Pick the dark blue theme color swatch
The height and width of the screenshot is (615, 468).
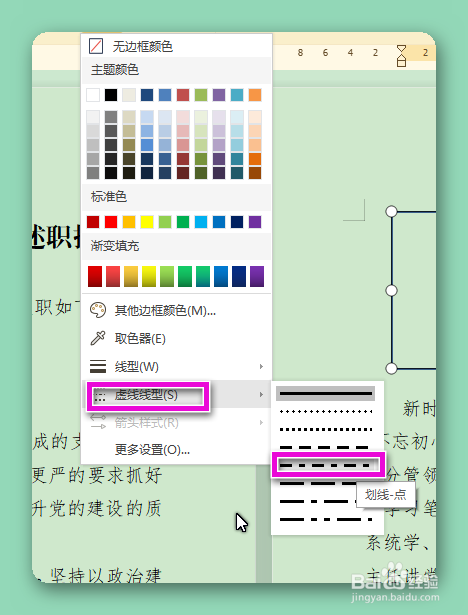click(147, 95)
